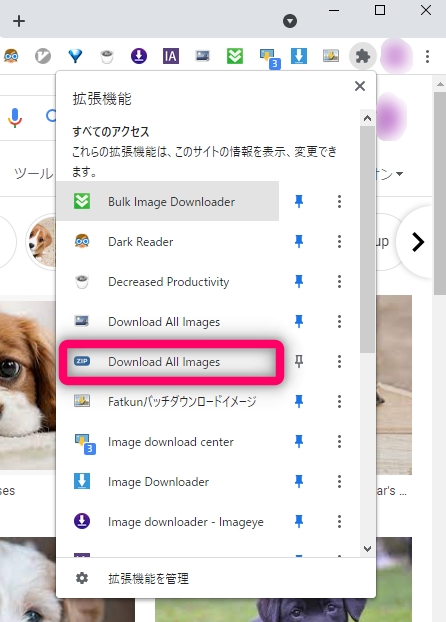
Task: Click the IA extension icon in toolbar
Action: point(171,56)
